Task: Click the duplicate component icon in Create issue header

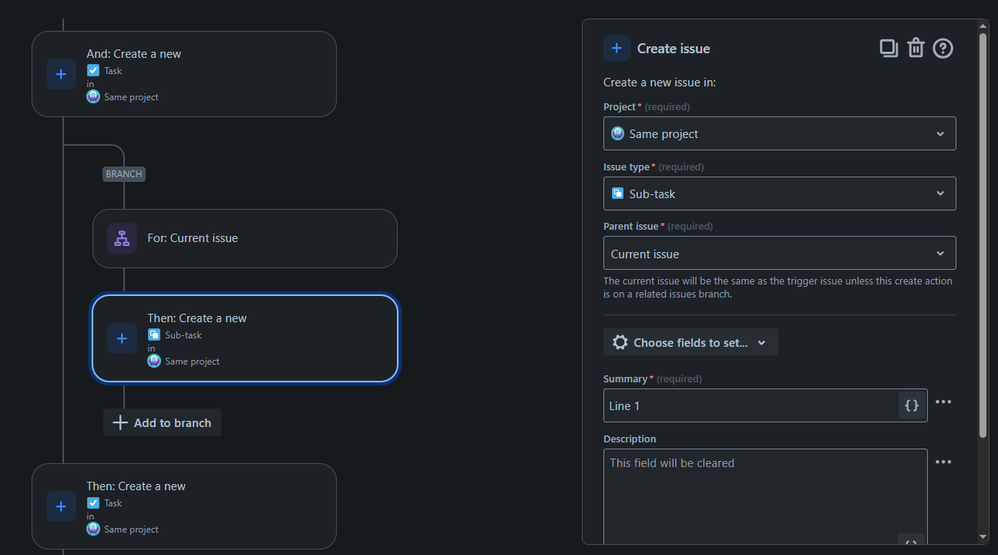Action: coord(889,48)
